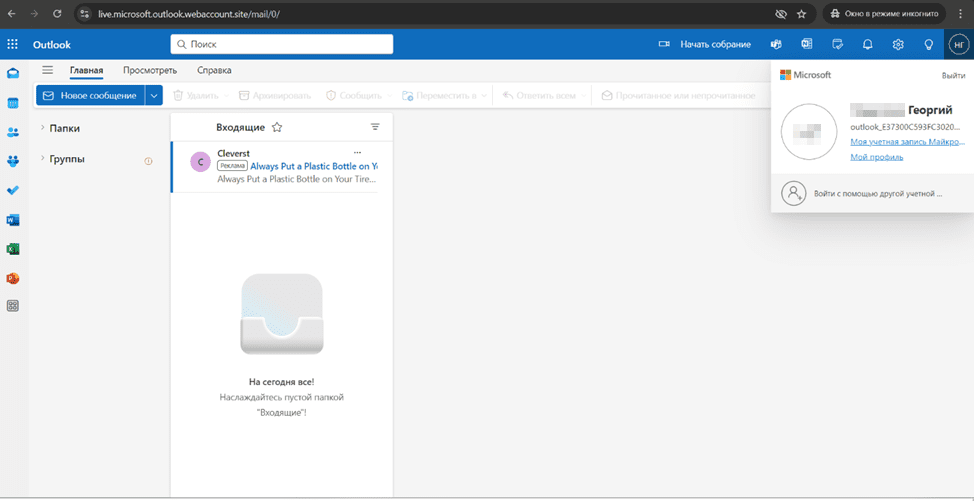
Task: Launch PowerPoint from the left rail
Action: [12, 278]
